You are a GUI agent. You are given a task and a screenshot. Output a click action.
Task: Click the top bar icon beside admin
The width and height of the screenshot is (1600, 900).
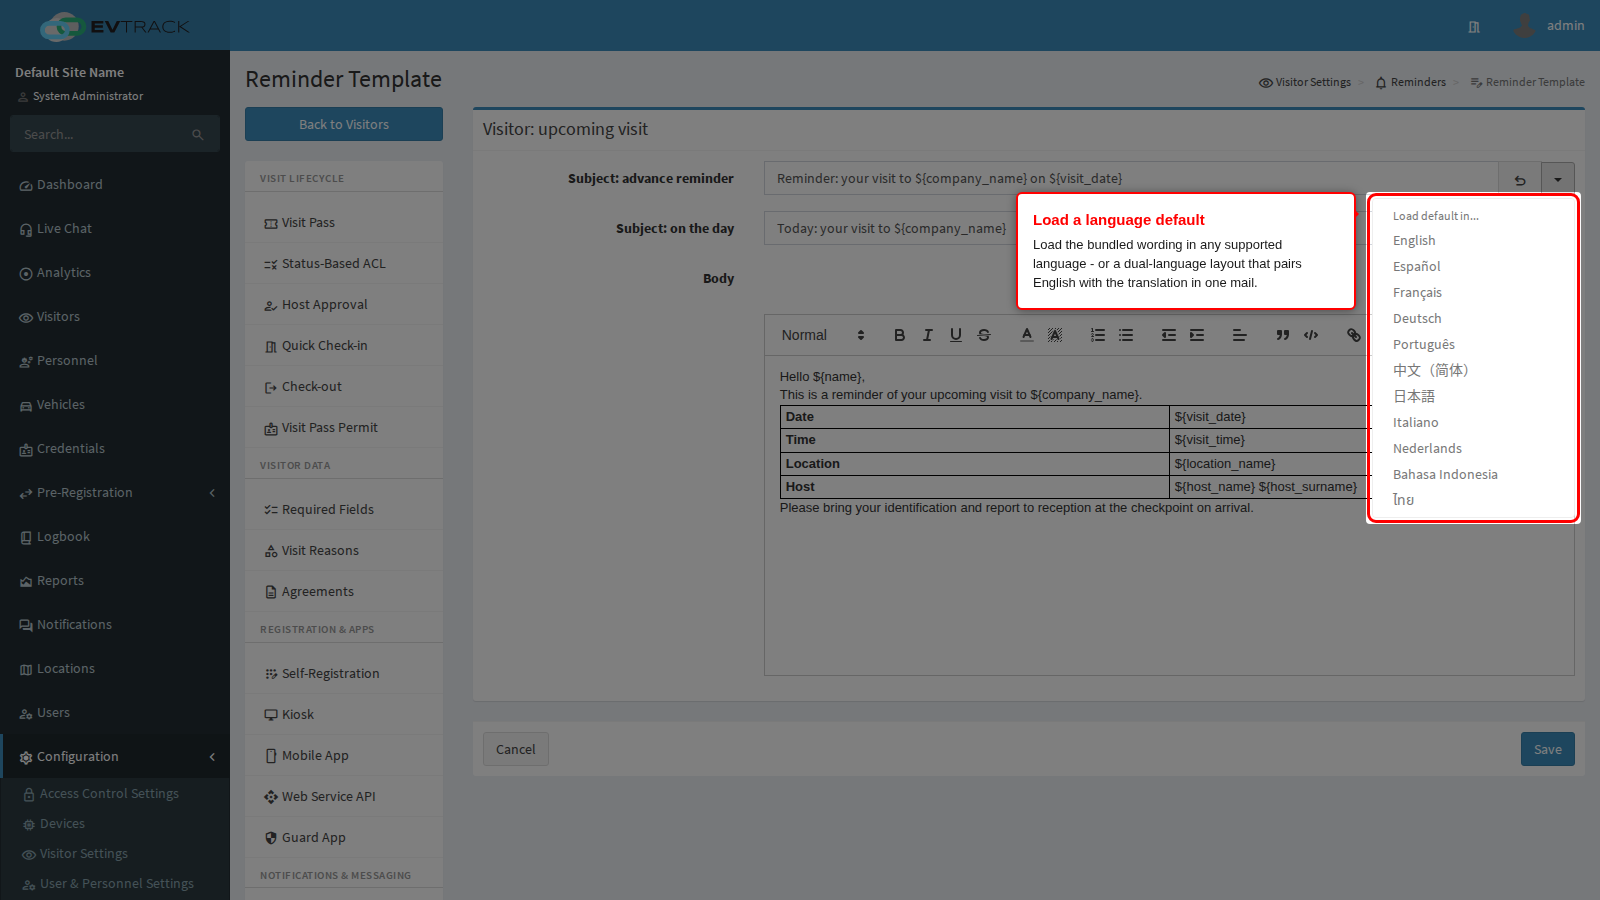(x=1474, y=27)
